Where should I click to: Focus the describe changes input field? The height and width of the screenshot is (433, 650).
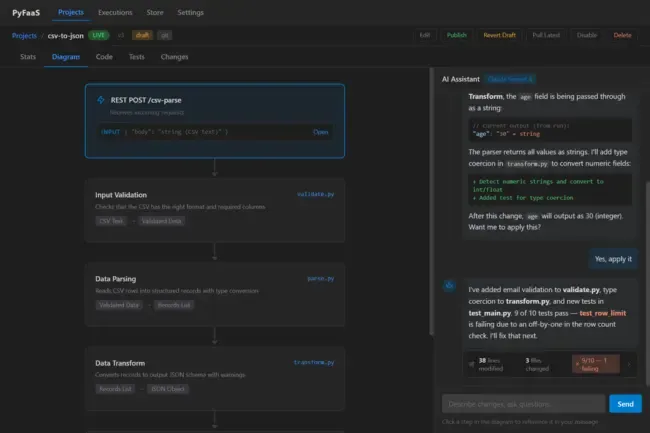(522, 404)
